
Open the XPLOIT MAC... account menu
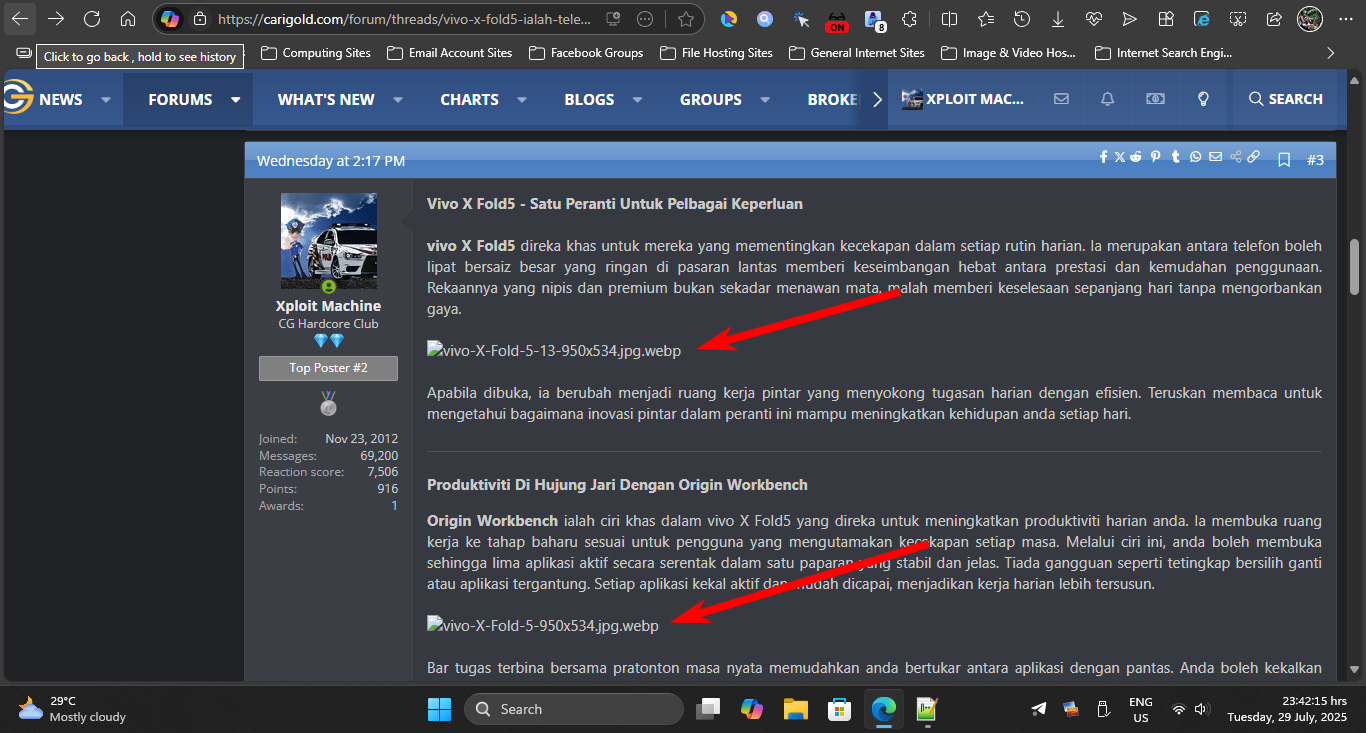[963, 99]
